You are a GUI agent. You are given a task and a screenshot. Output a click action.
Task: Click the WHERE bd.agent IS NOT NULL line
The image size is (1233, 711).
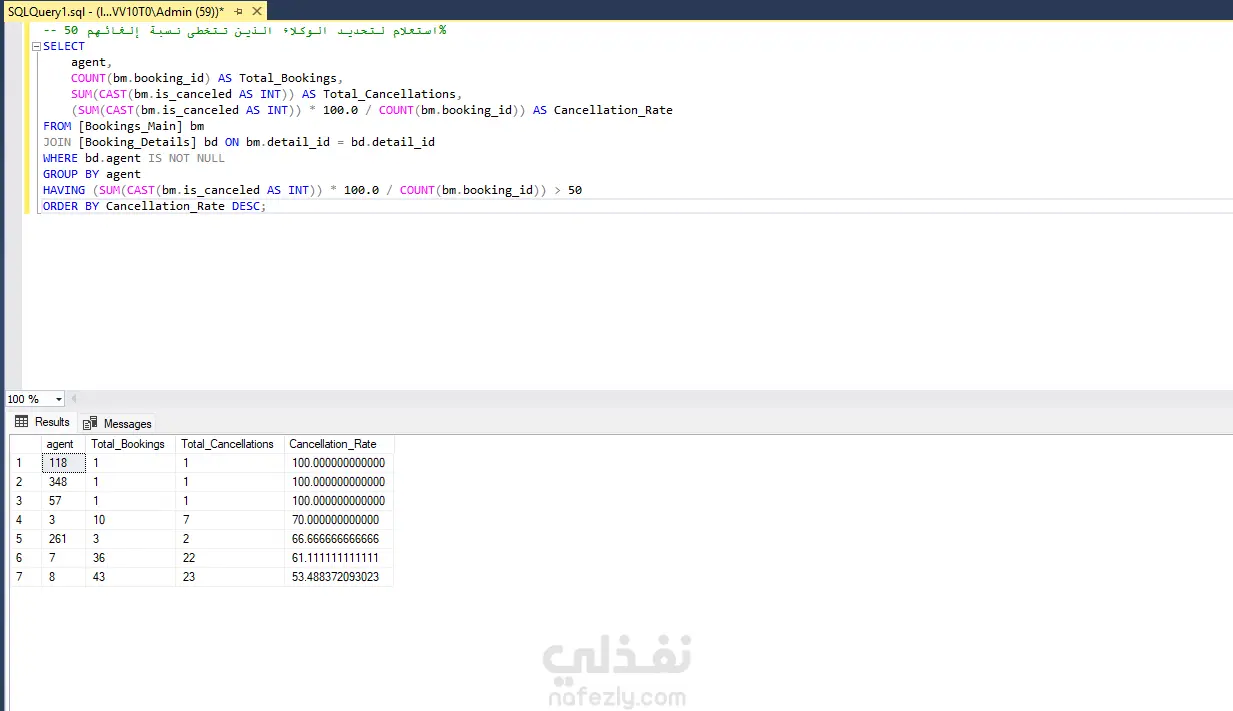click(x=134, y=158)
